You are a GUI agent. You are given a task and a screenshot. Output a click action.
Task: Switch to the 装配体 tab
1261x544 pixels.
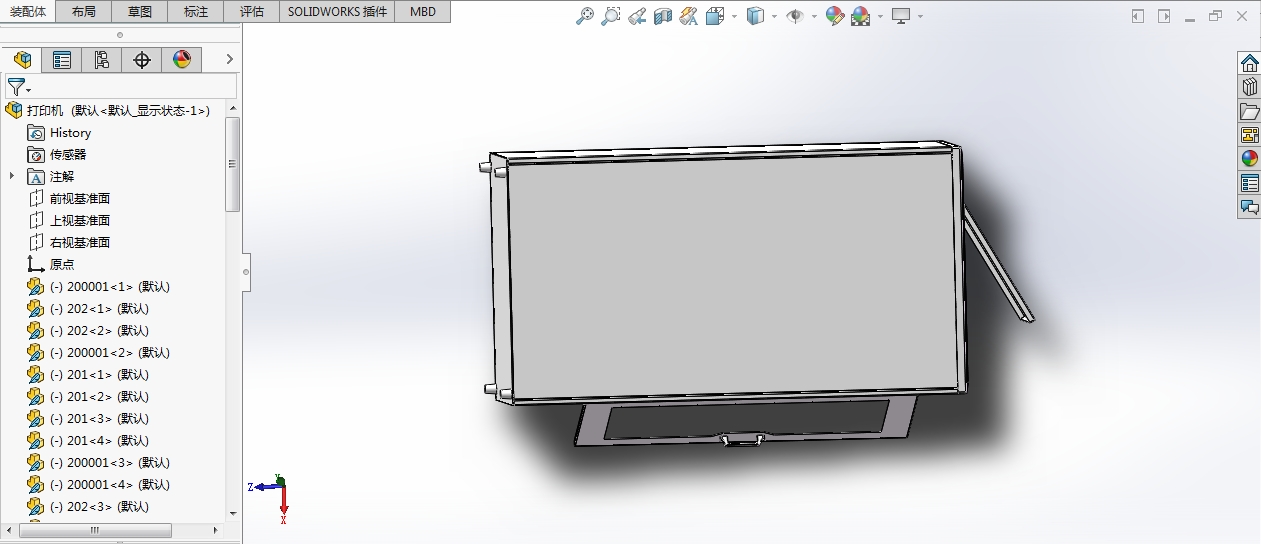(30, 12)
